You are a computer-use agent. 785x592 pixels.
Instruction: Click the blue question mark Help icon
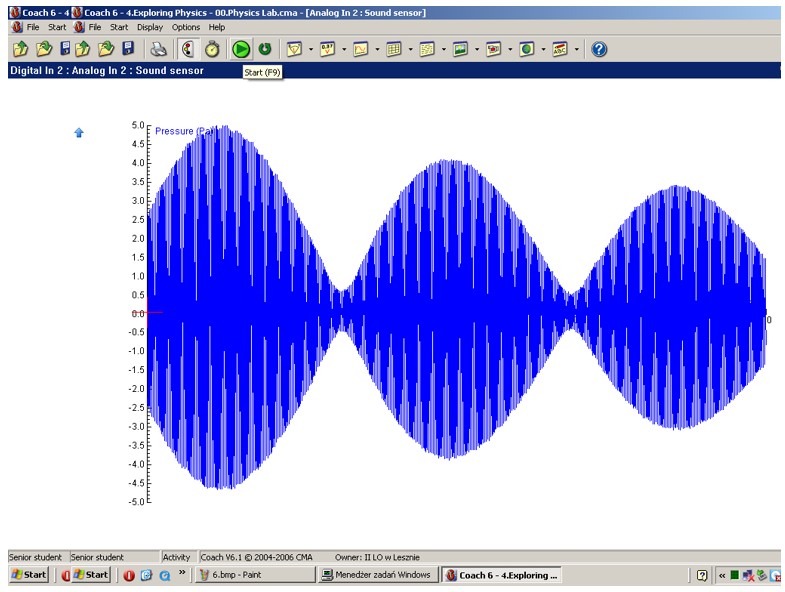point(599,48)
